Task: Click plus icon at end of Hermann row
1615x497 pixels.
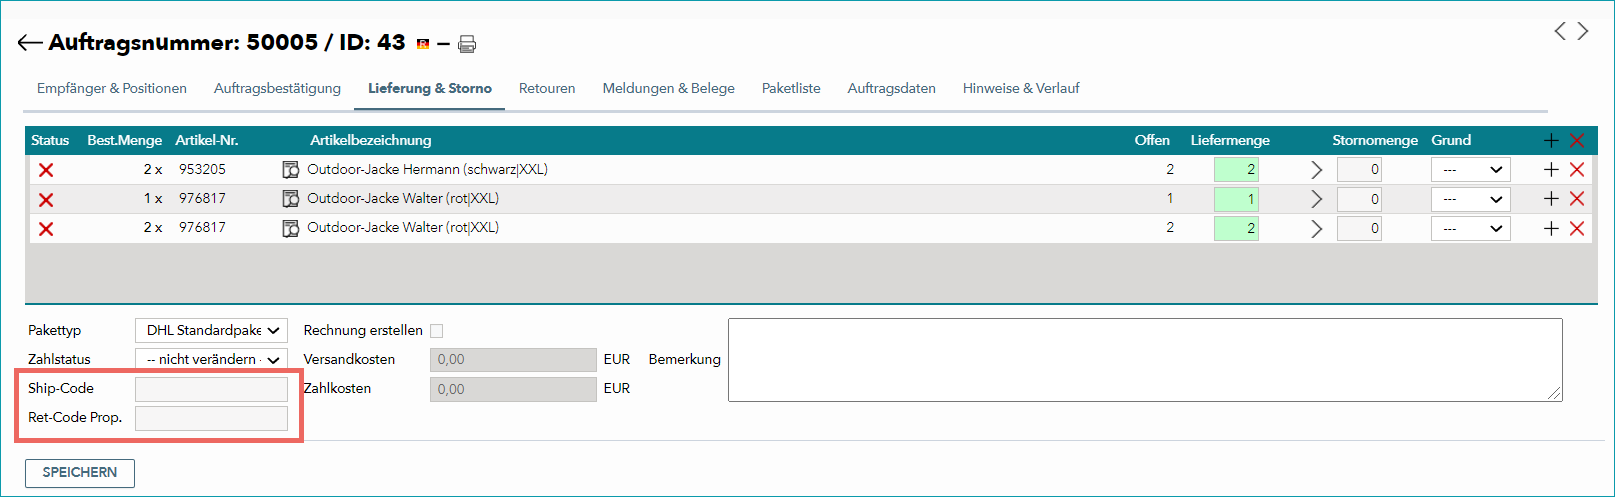Action: (x=1551, y=170)
